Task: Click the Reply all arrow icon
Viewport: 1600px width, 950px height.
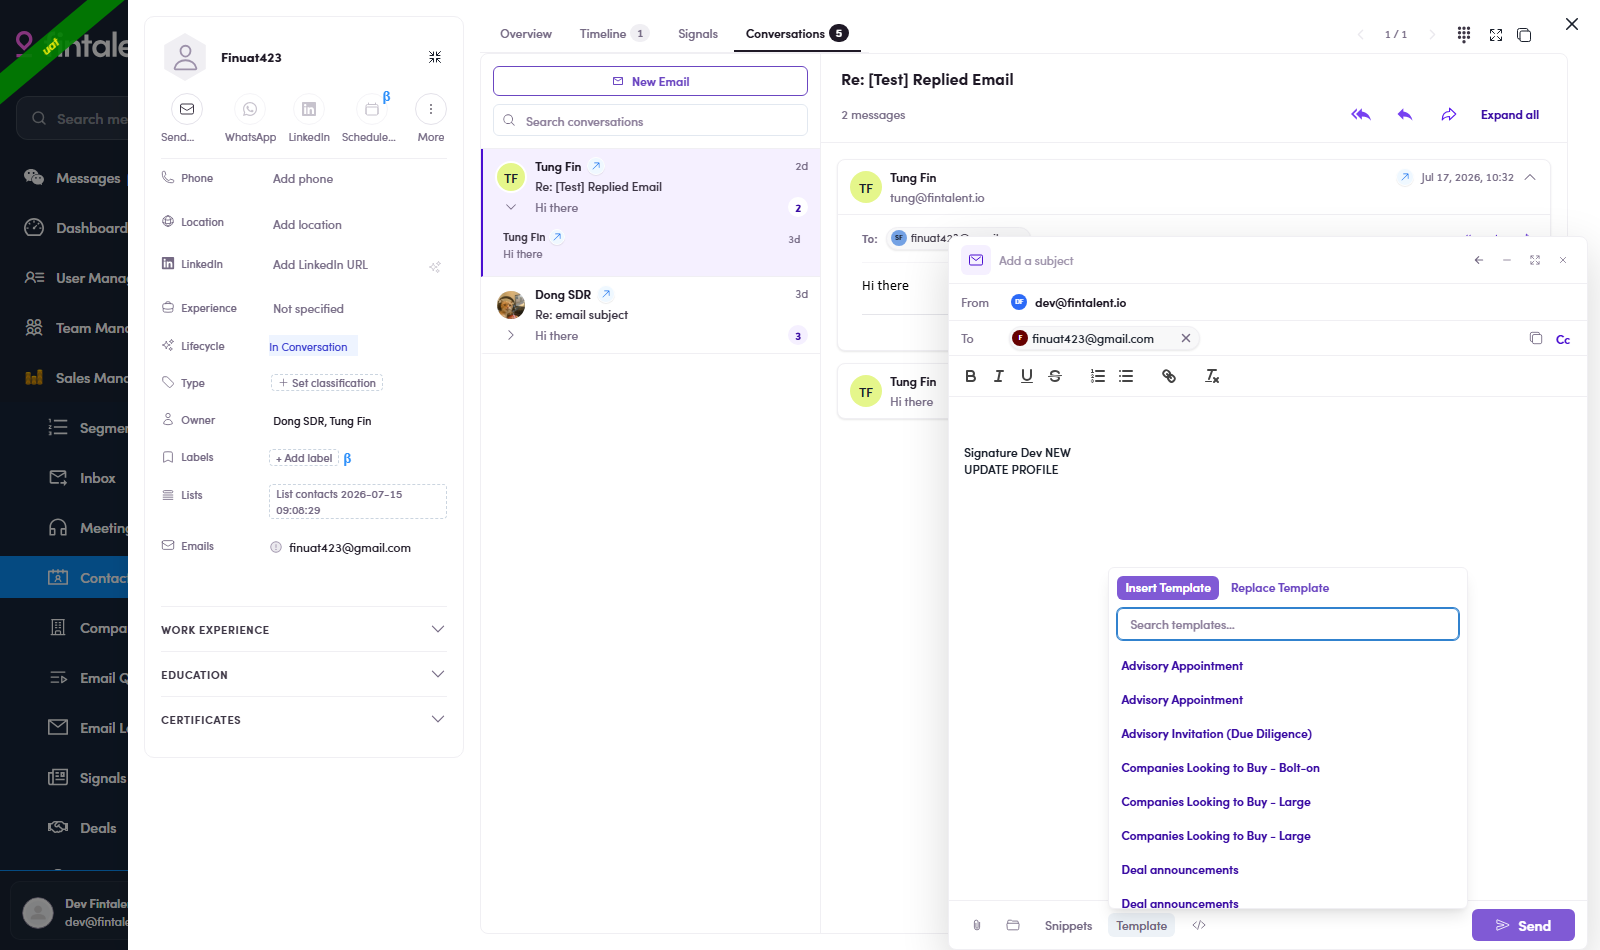Action: (1361, 115)
